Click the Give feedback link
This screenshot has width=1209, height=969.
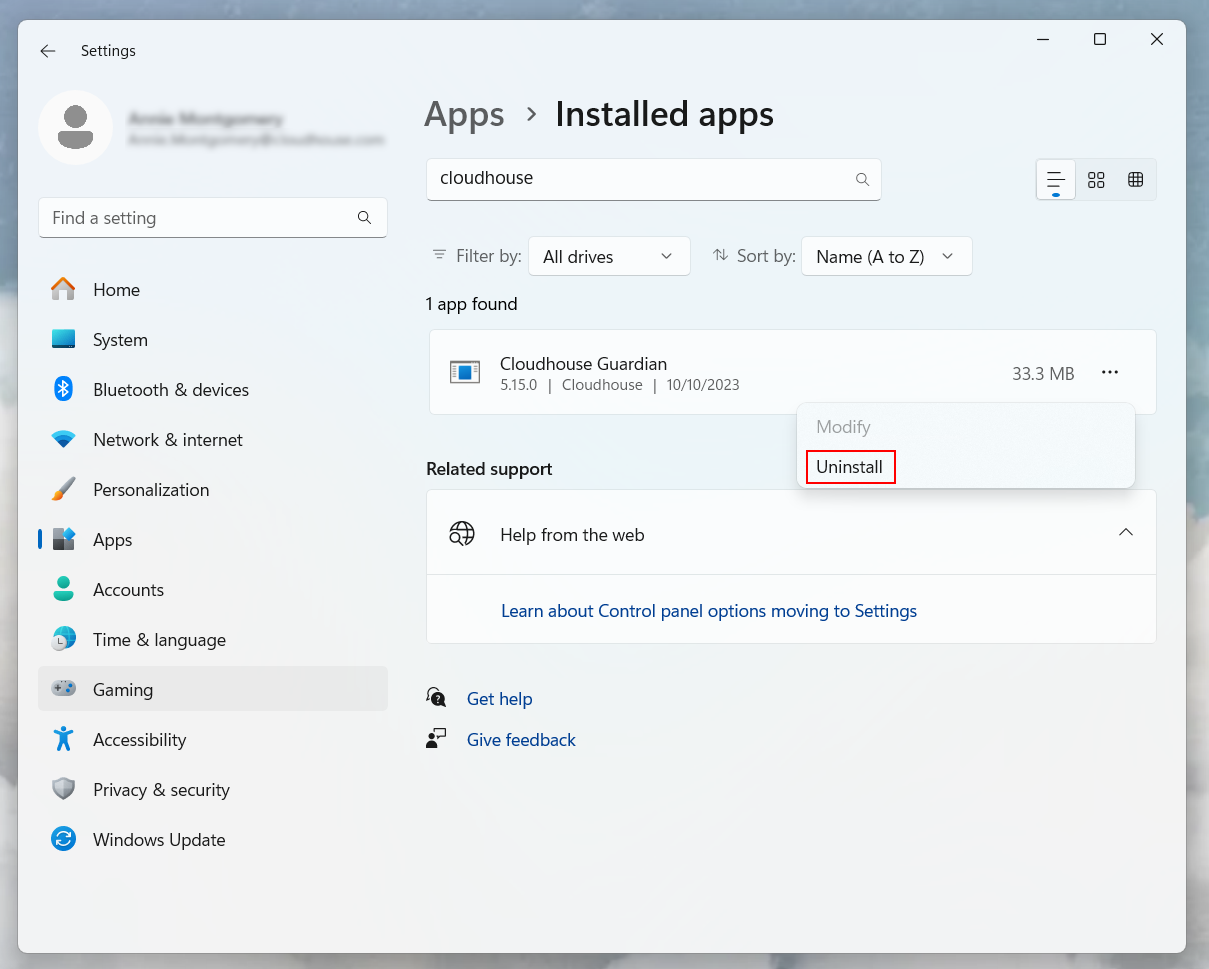pos(521,740)
